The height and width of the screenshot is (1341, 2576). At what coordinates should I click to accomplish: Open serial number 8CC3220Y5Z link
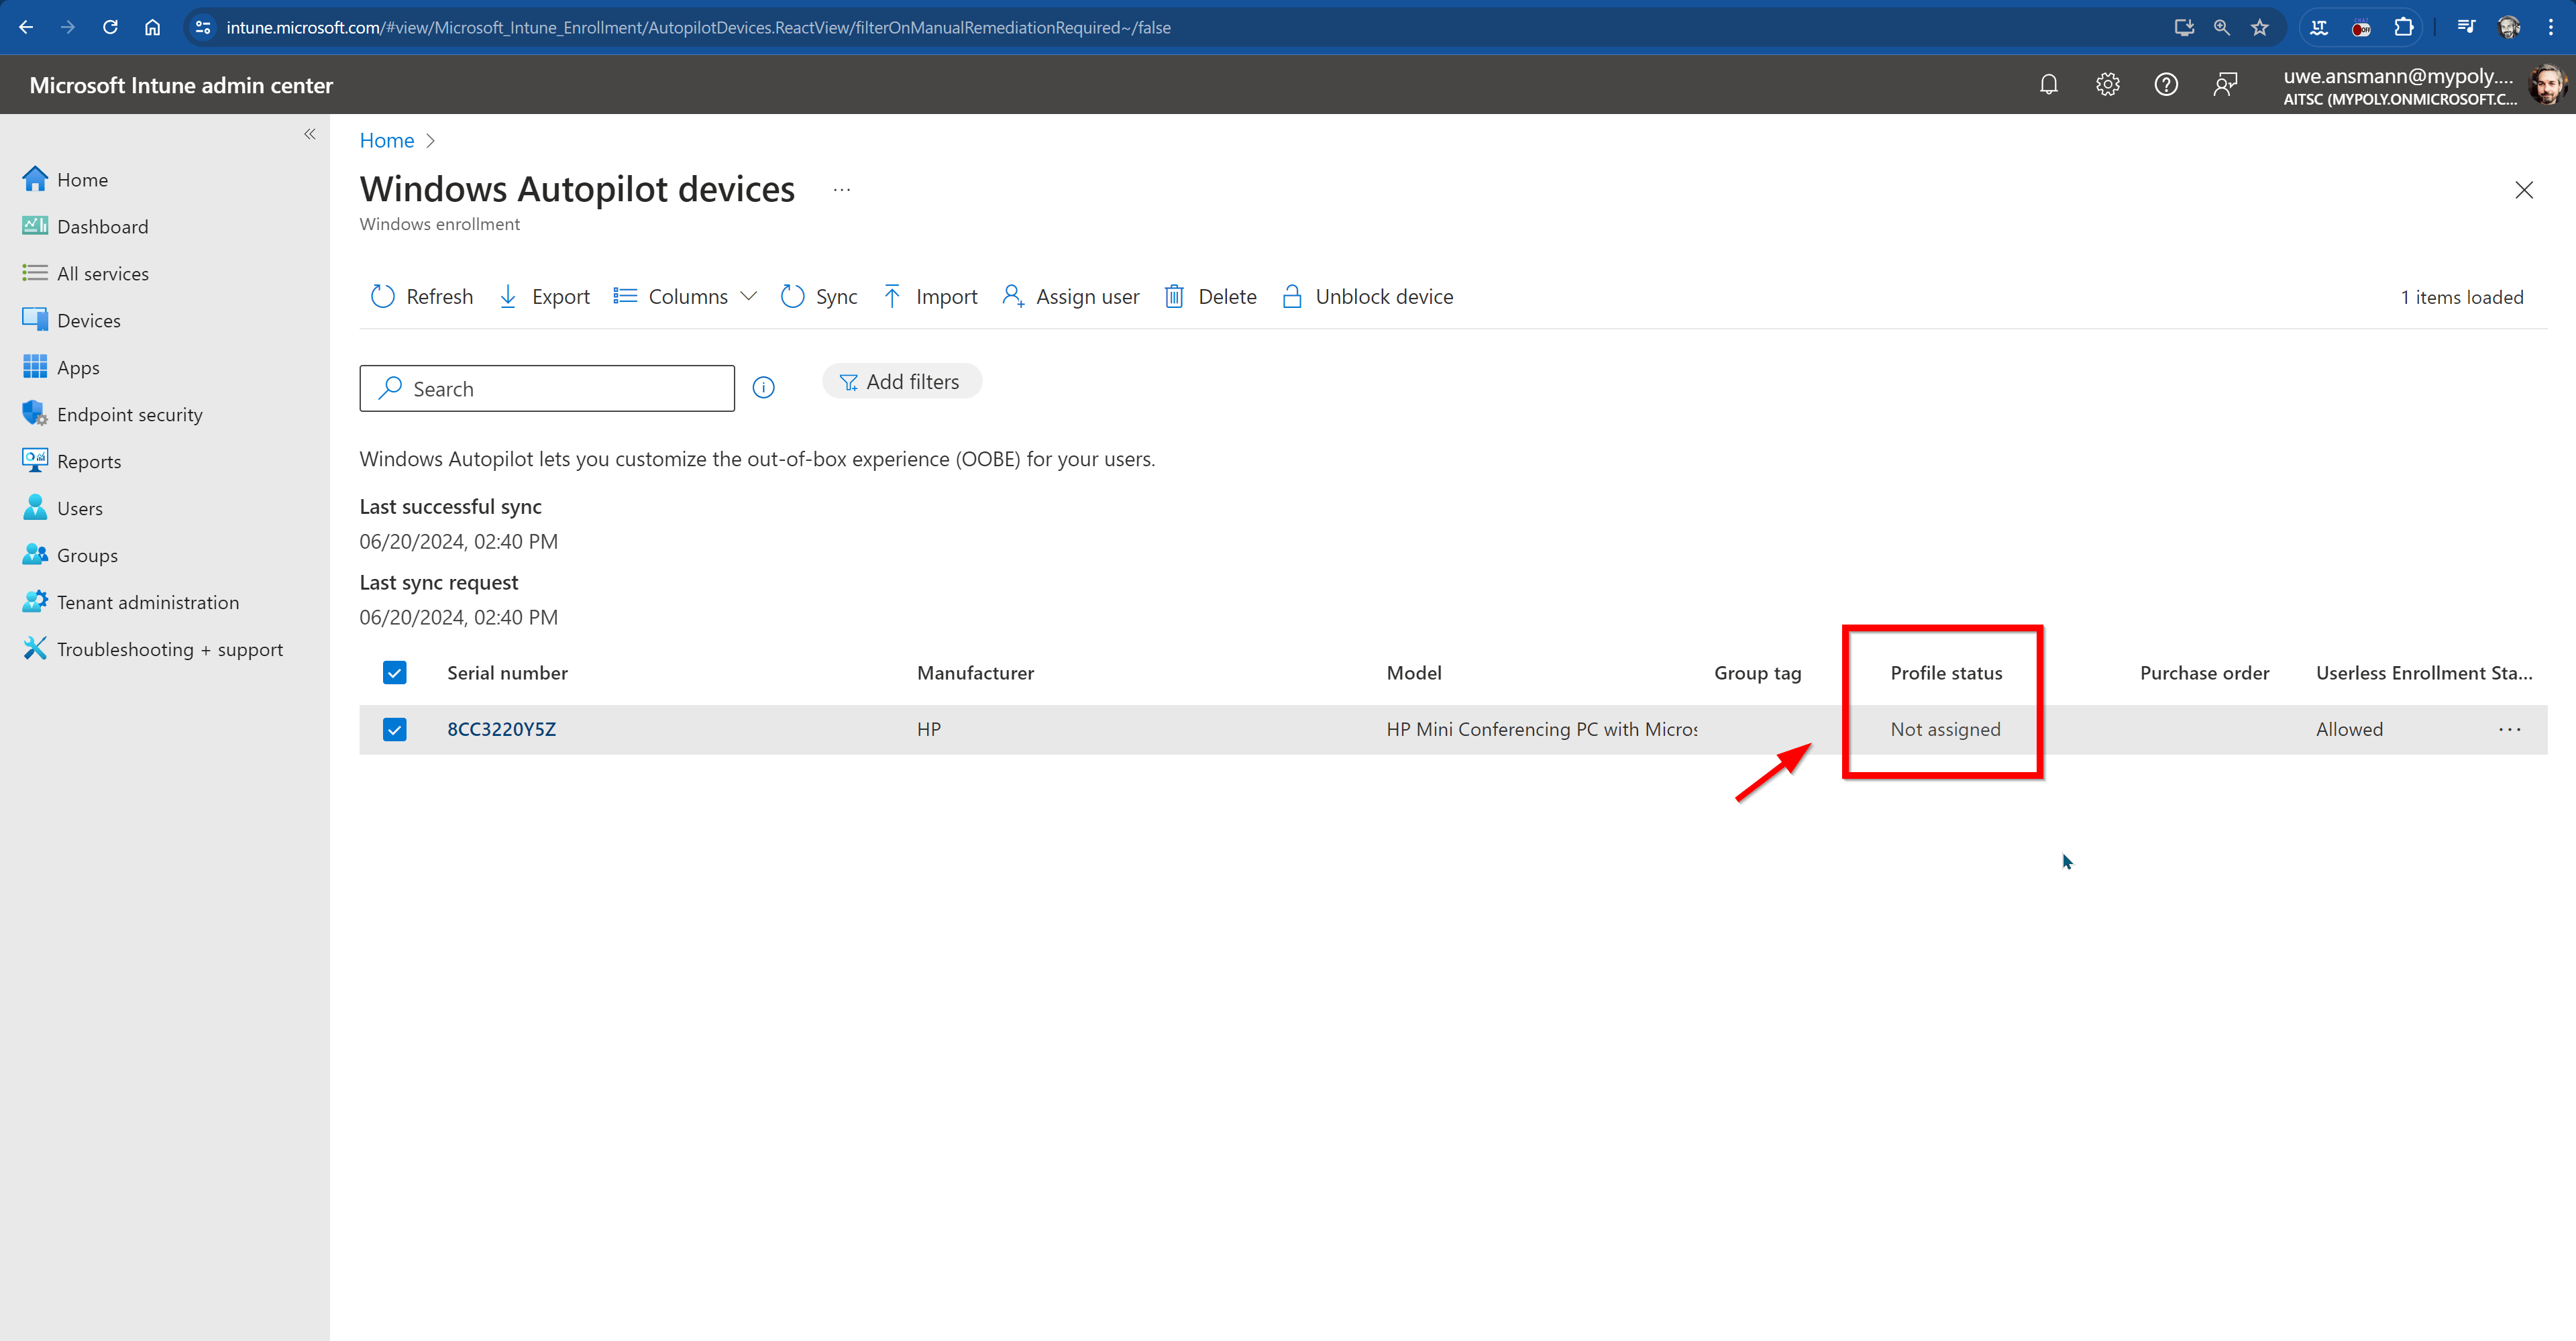tap(501, 729)
